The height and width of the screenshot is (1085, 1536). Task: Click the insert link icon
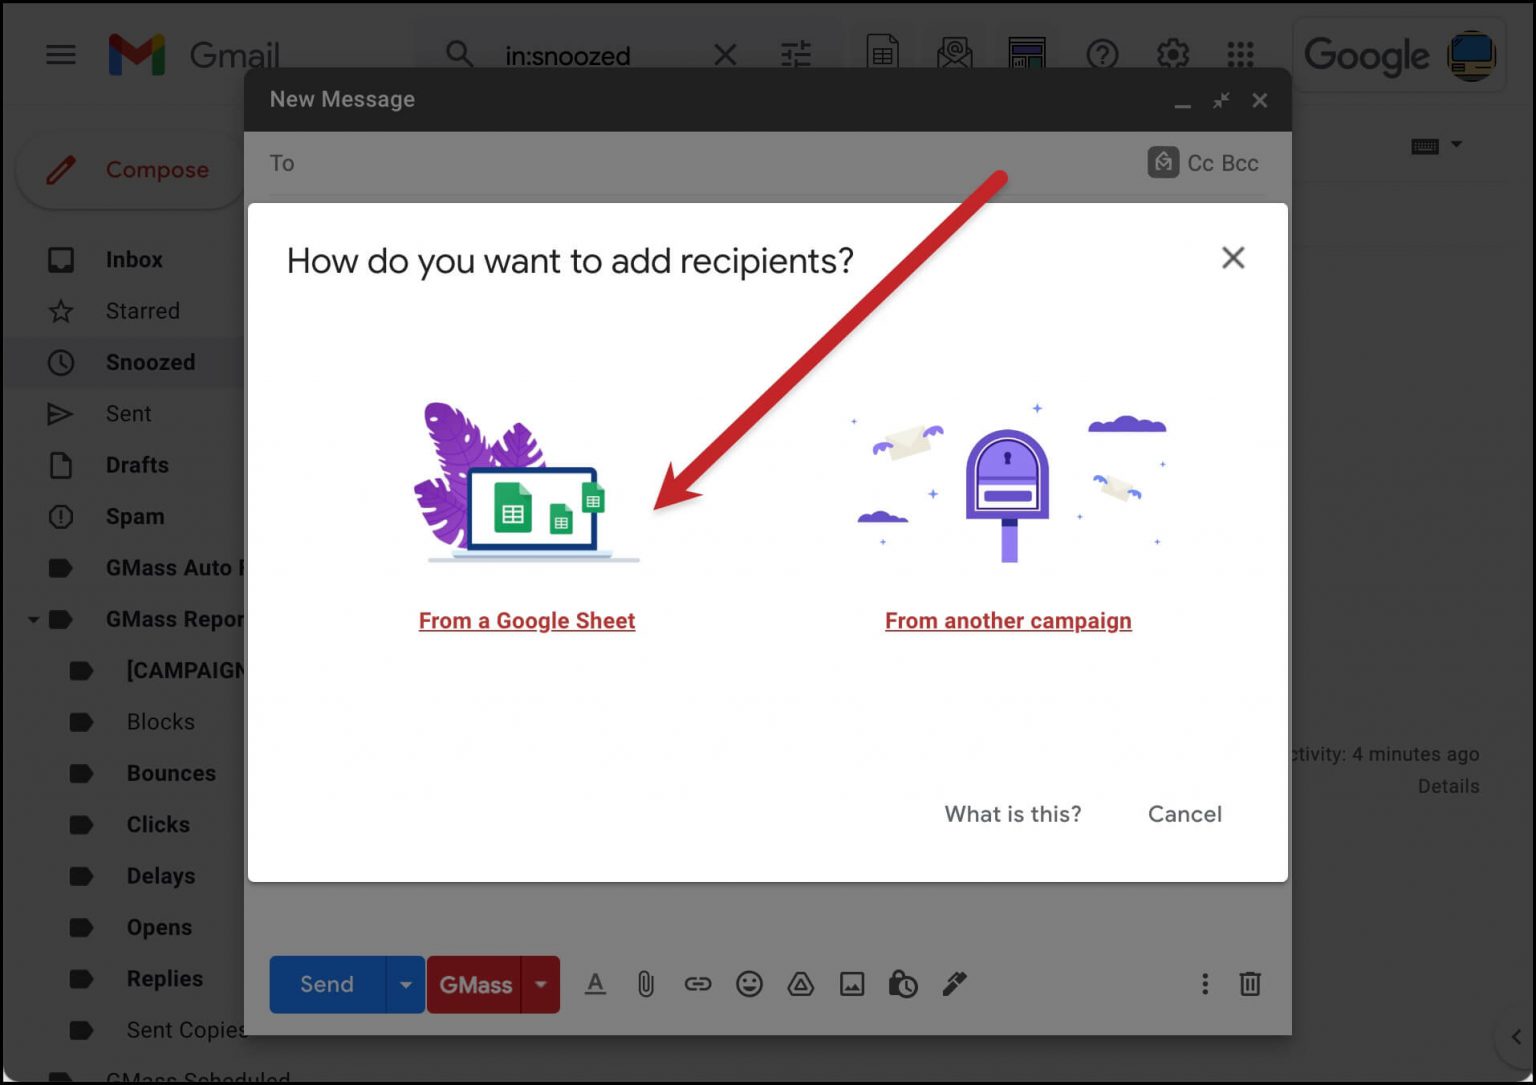(x=697, y=984)
